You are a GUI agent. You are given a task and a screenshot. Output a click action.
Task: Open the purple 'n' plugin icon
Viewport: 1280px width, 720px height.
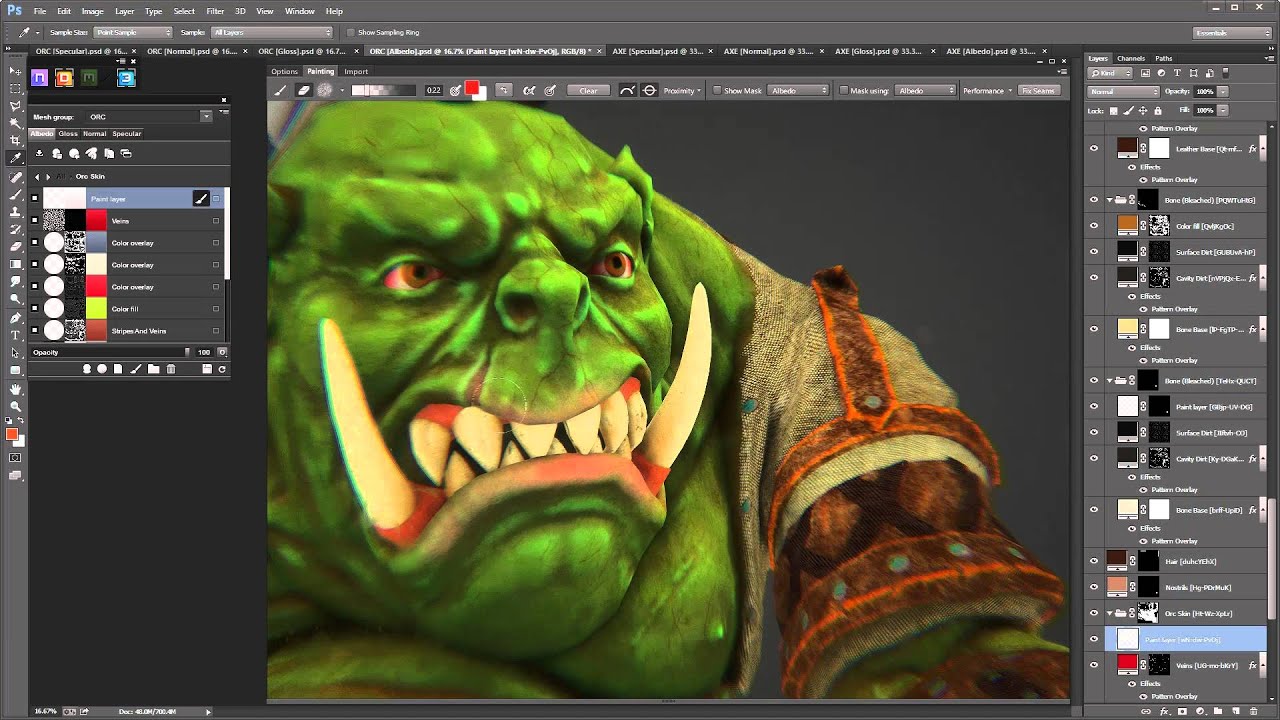click(x=39, y=77)
